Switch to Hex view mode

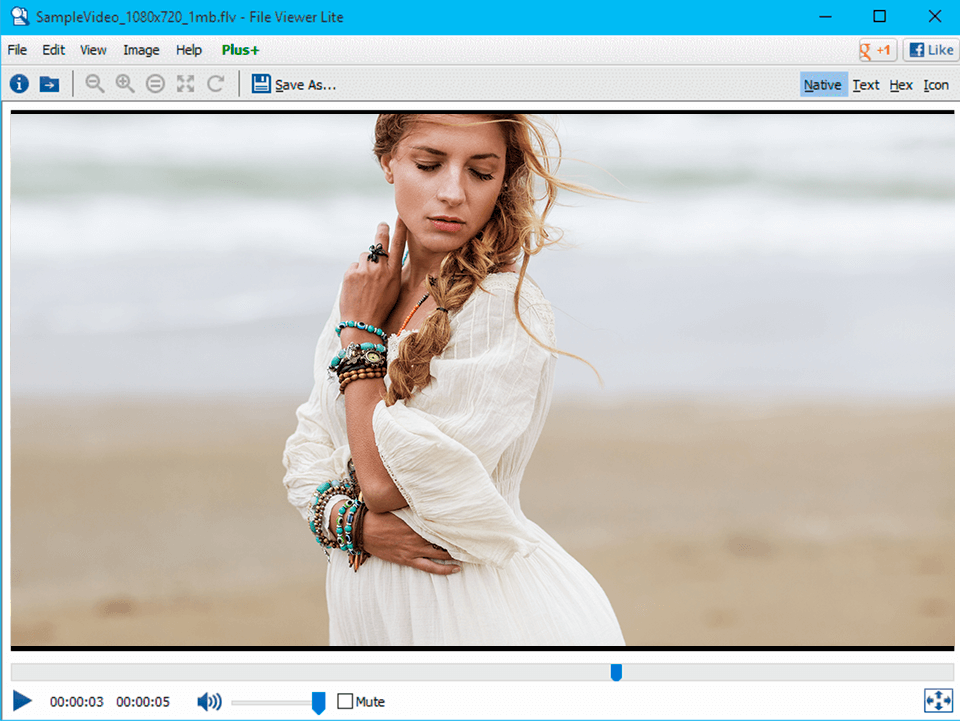tap(900, 84)
